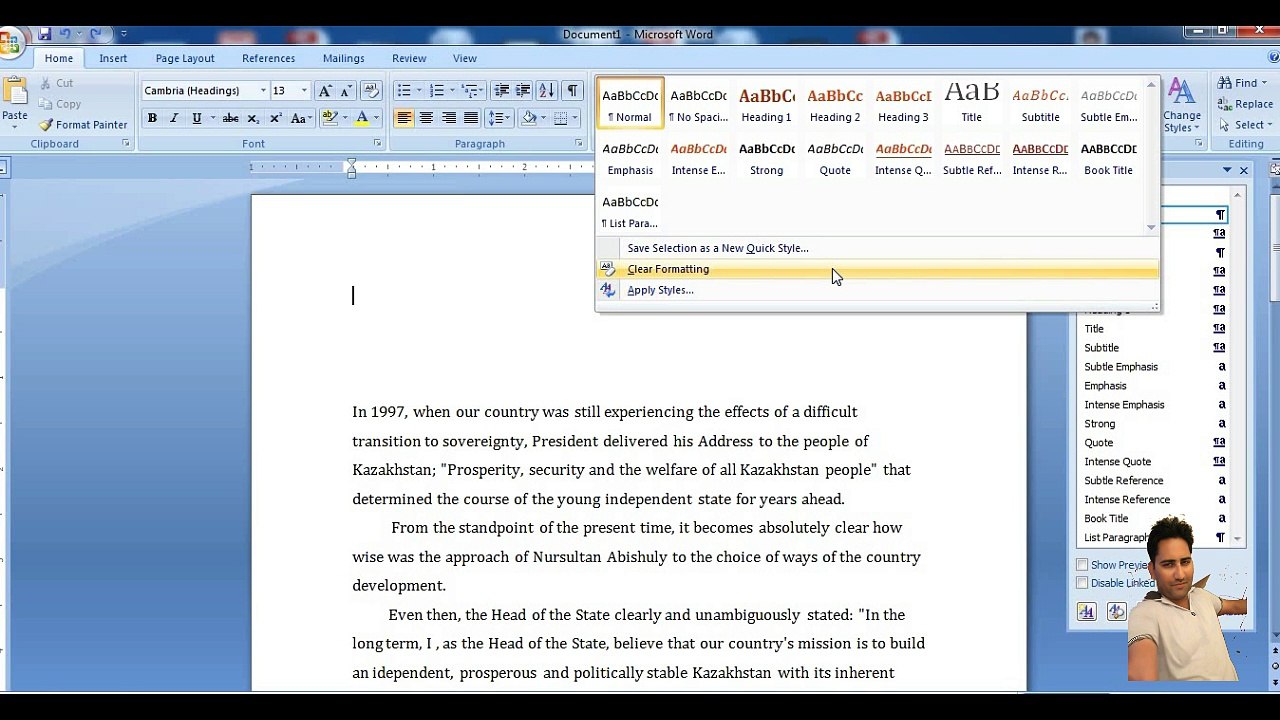Screen dimensions: 1280x720
Task: Center align the paragraph
Action: (426, 118)
